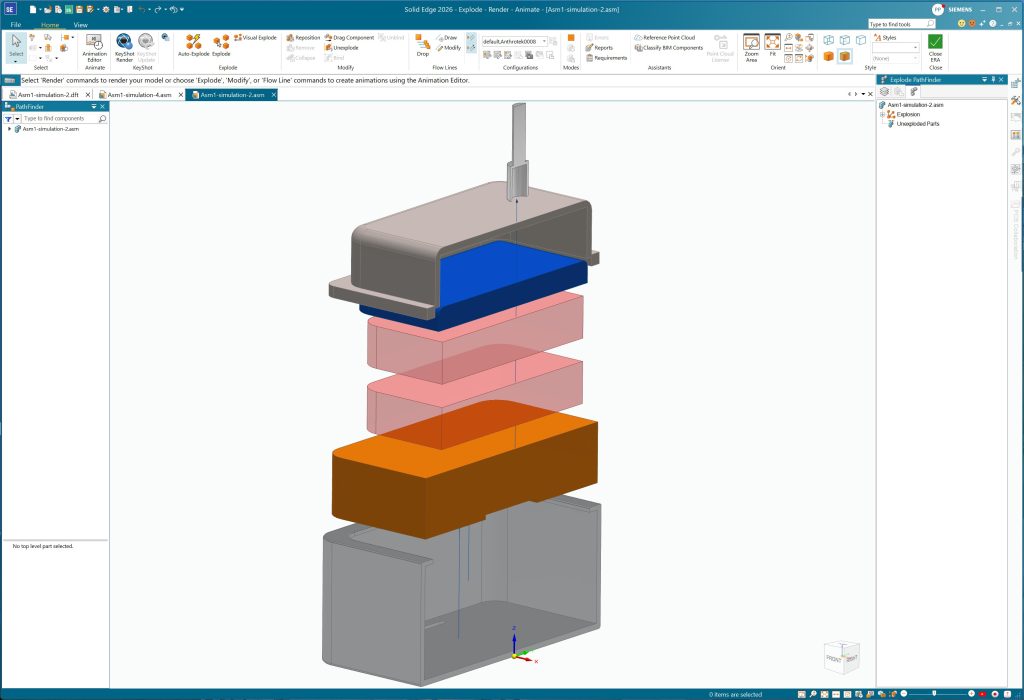Switch to the Asm1-simulation-4.asm document tab
This screenshot has height=700, width=1024.
pos(140,95)
